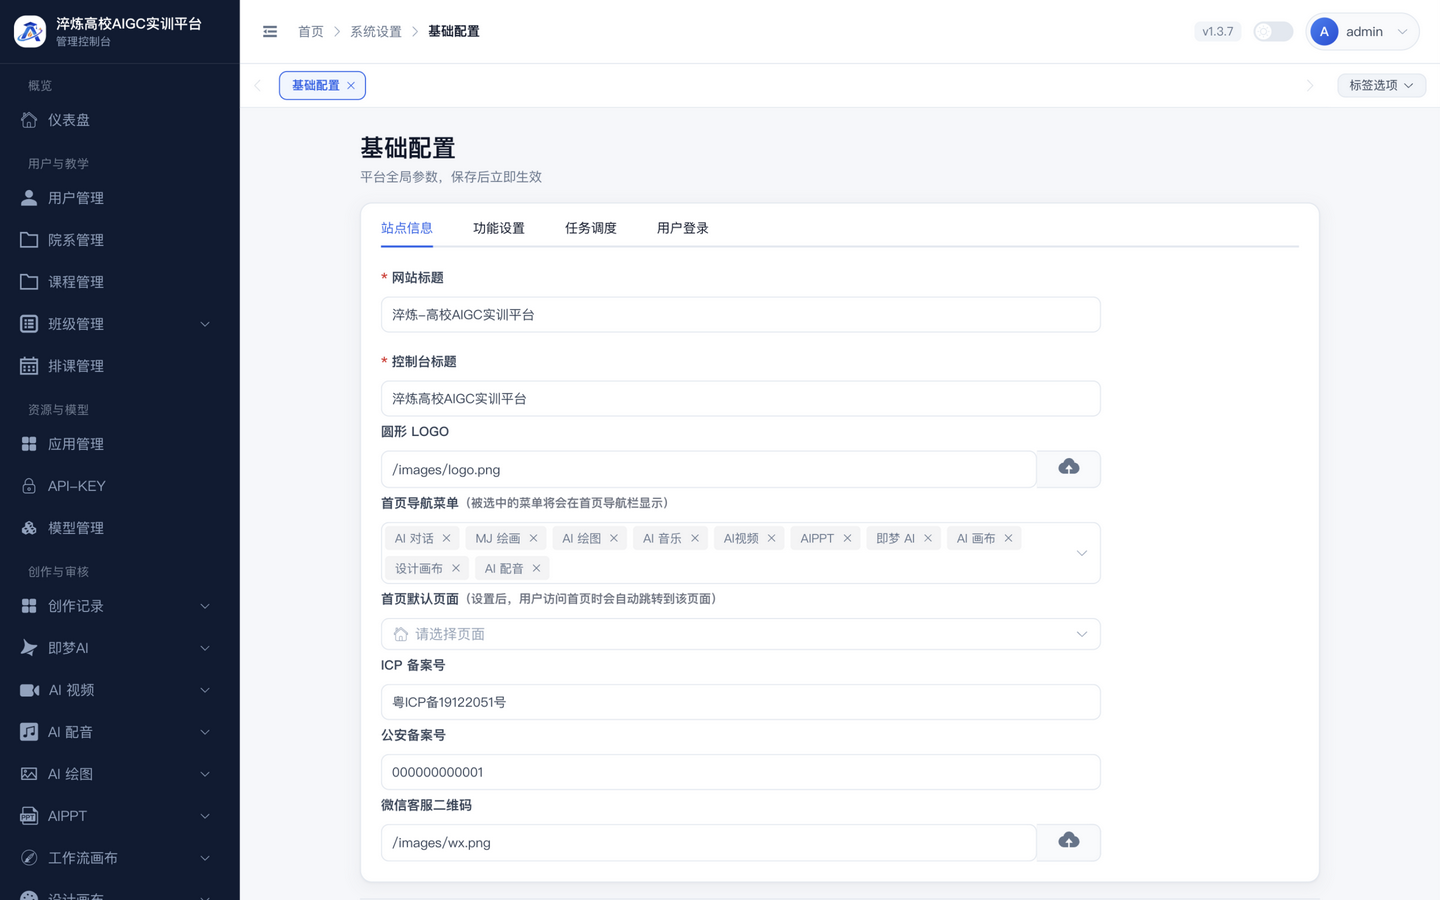The width and height of the screenshot is (1440, 900).
Task: Click the 工作流画布 compass icon
Action: coord(29,858)
